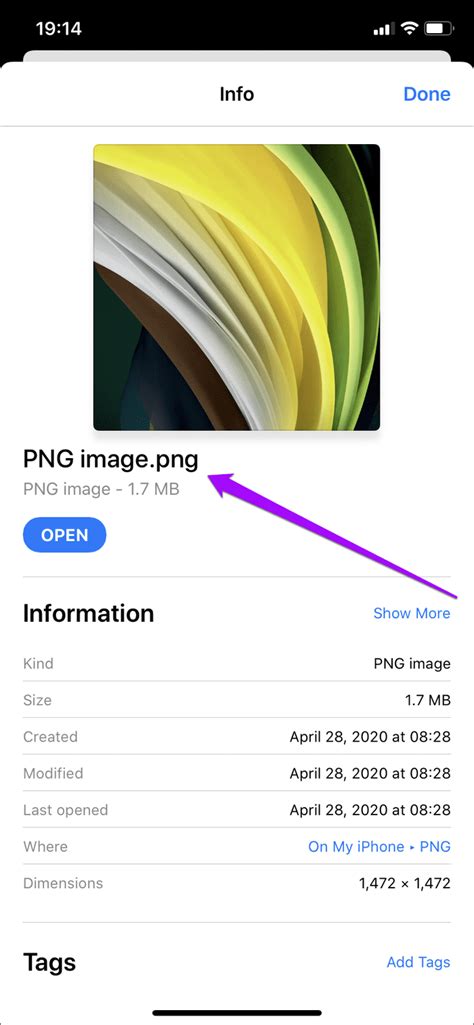Select the Kind row showing PNG image
This screenshot has height=1025, width=474.
click(x=237, y=664)
